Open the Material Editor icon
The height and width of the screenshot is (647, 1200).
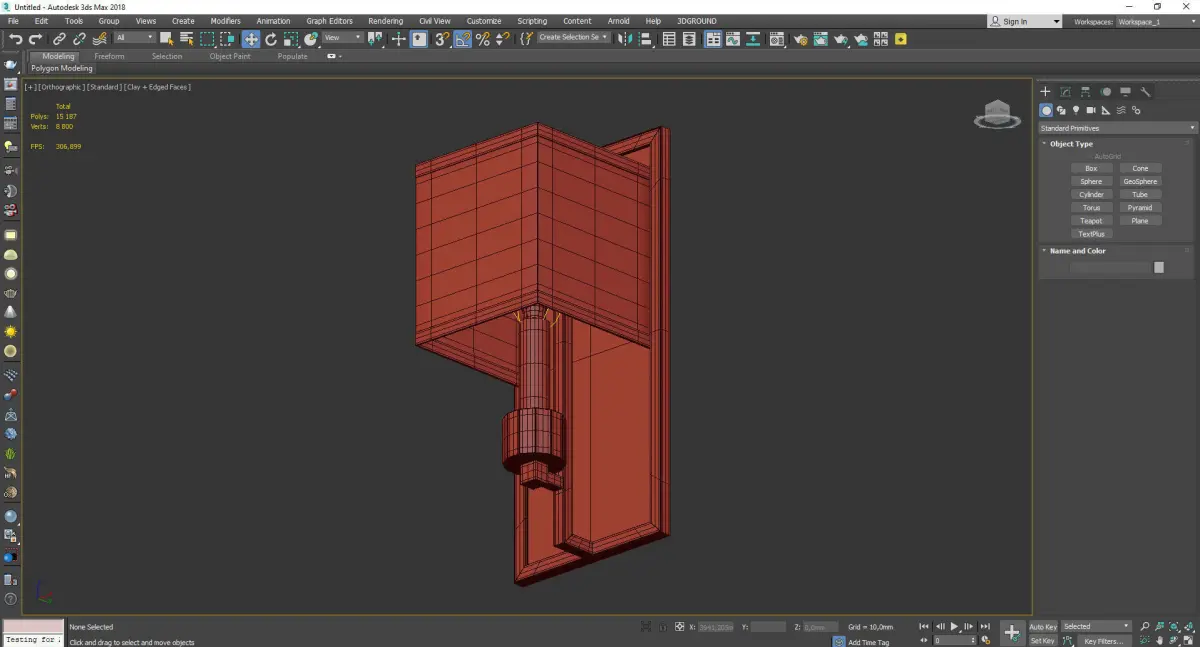point(776,39)
